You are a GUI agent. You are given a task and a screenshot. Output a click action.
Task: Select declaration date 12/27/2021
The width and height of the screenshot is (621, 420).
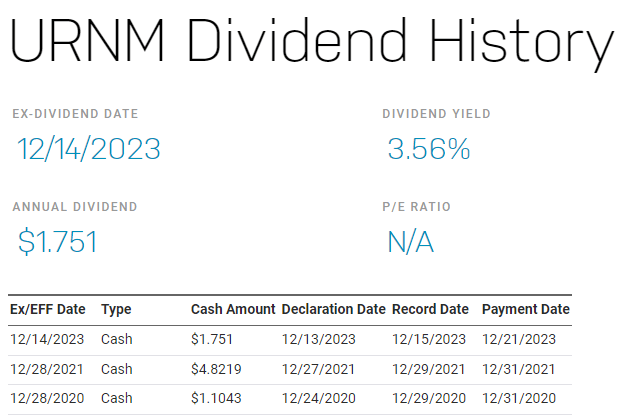pos(318,369)
